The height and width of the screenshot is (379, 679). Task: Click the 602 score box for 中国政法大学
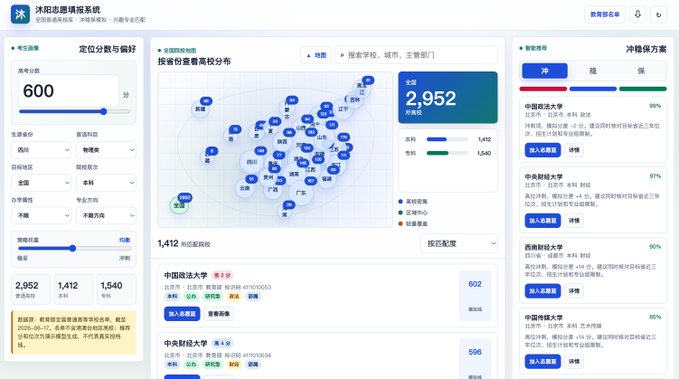click(475, 295)
